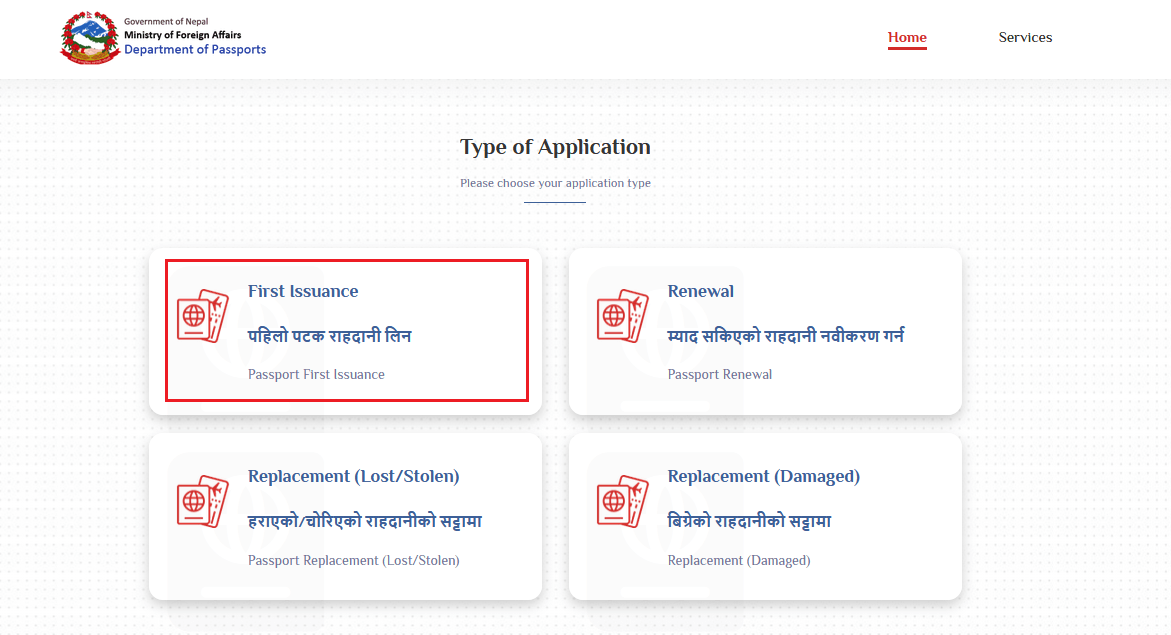Choose the Replacement (Damaged) heading
The image size is (1171, 635).
click(x=763, y=477)
